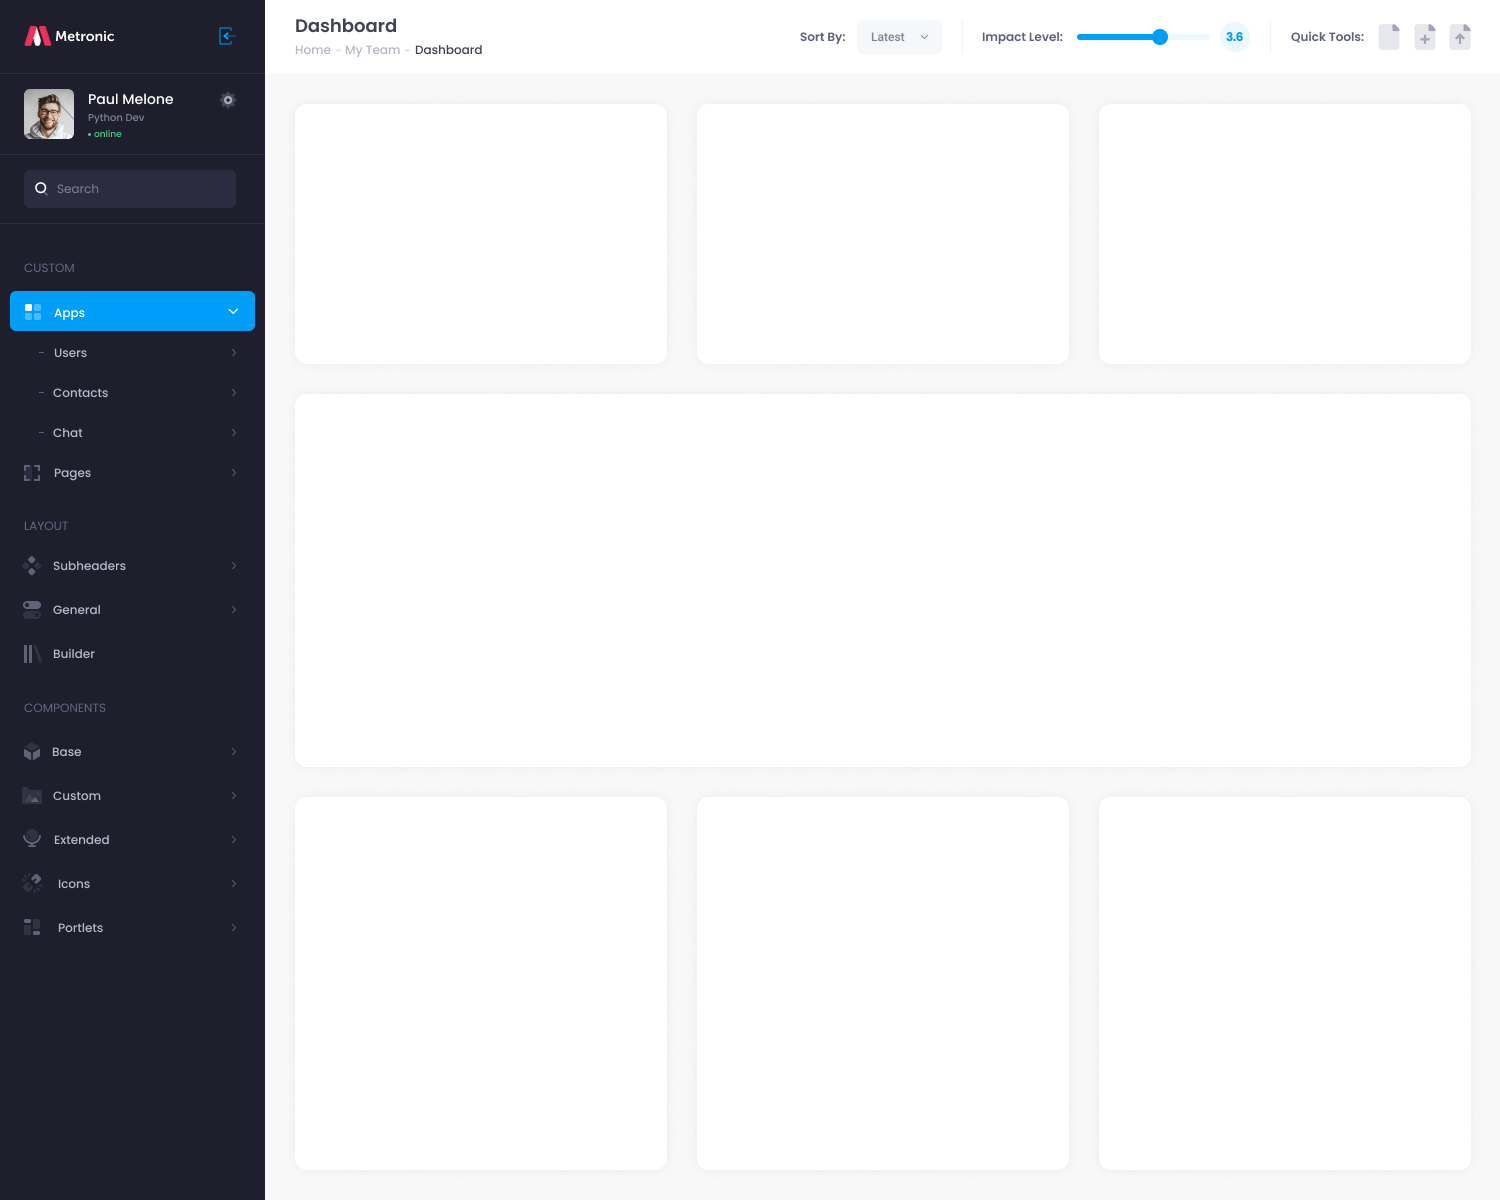Click the Subheaders icon in sidebar
This screenshot has height=1200, width=1500.
pos(32,566)
